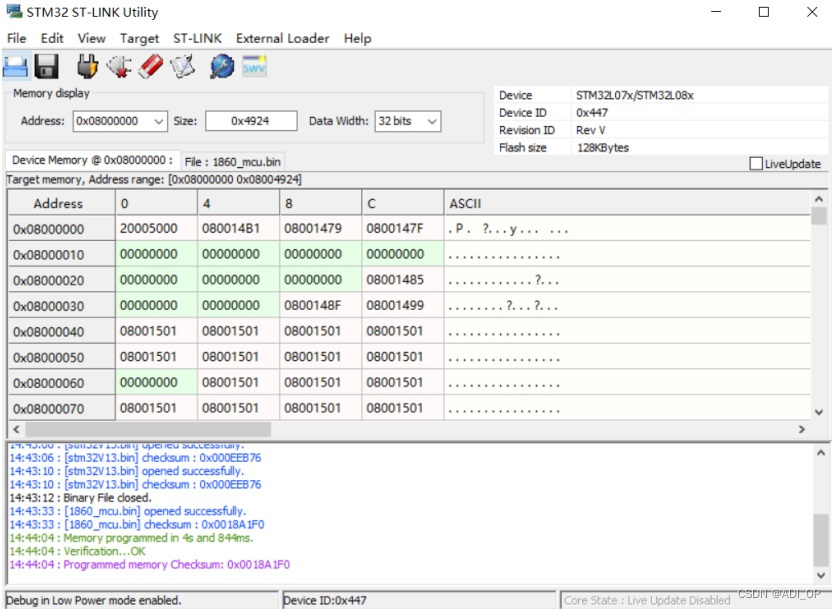The width and height of the screenshot is (836, 609).
Task: Open the Target menu
Action: click(139, 38)
